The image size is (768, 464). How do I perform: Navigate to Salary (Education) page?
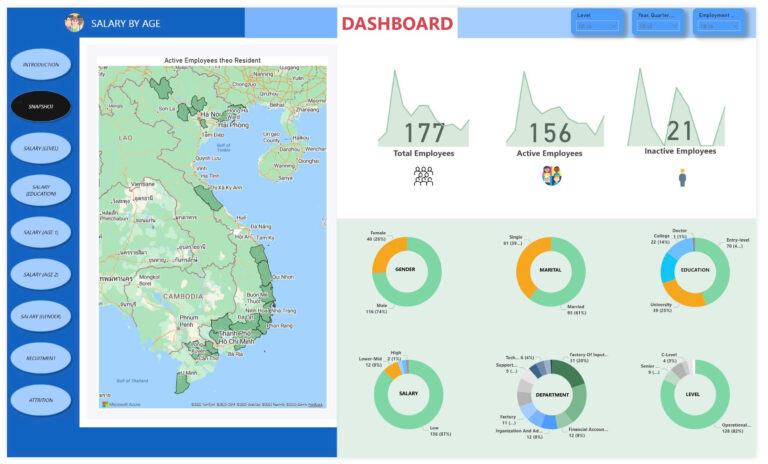pyautogui.click(x=41, y=190)
